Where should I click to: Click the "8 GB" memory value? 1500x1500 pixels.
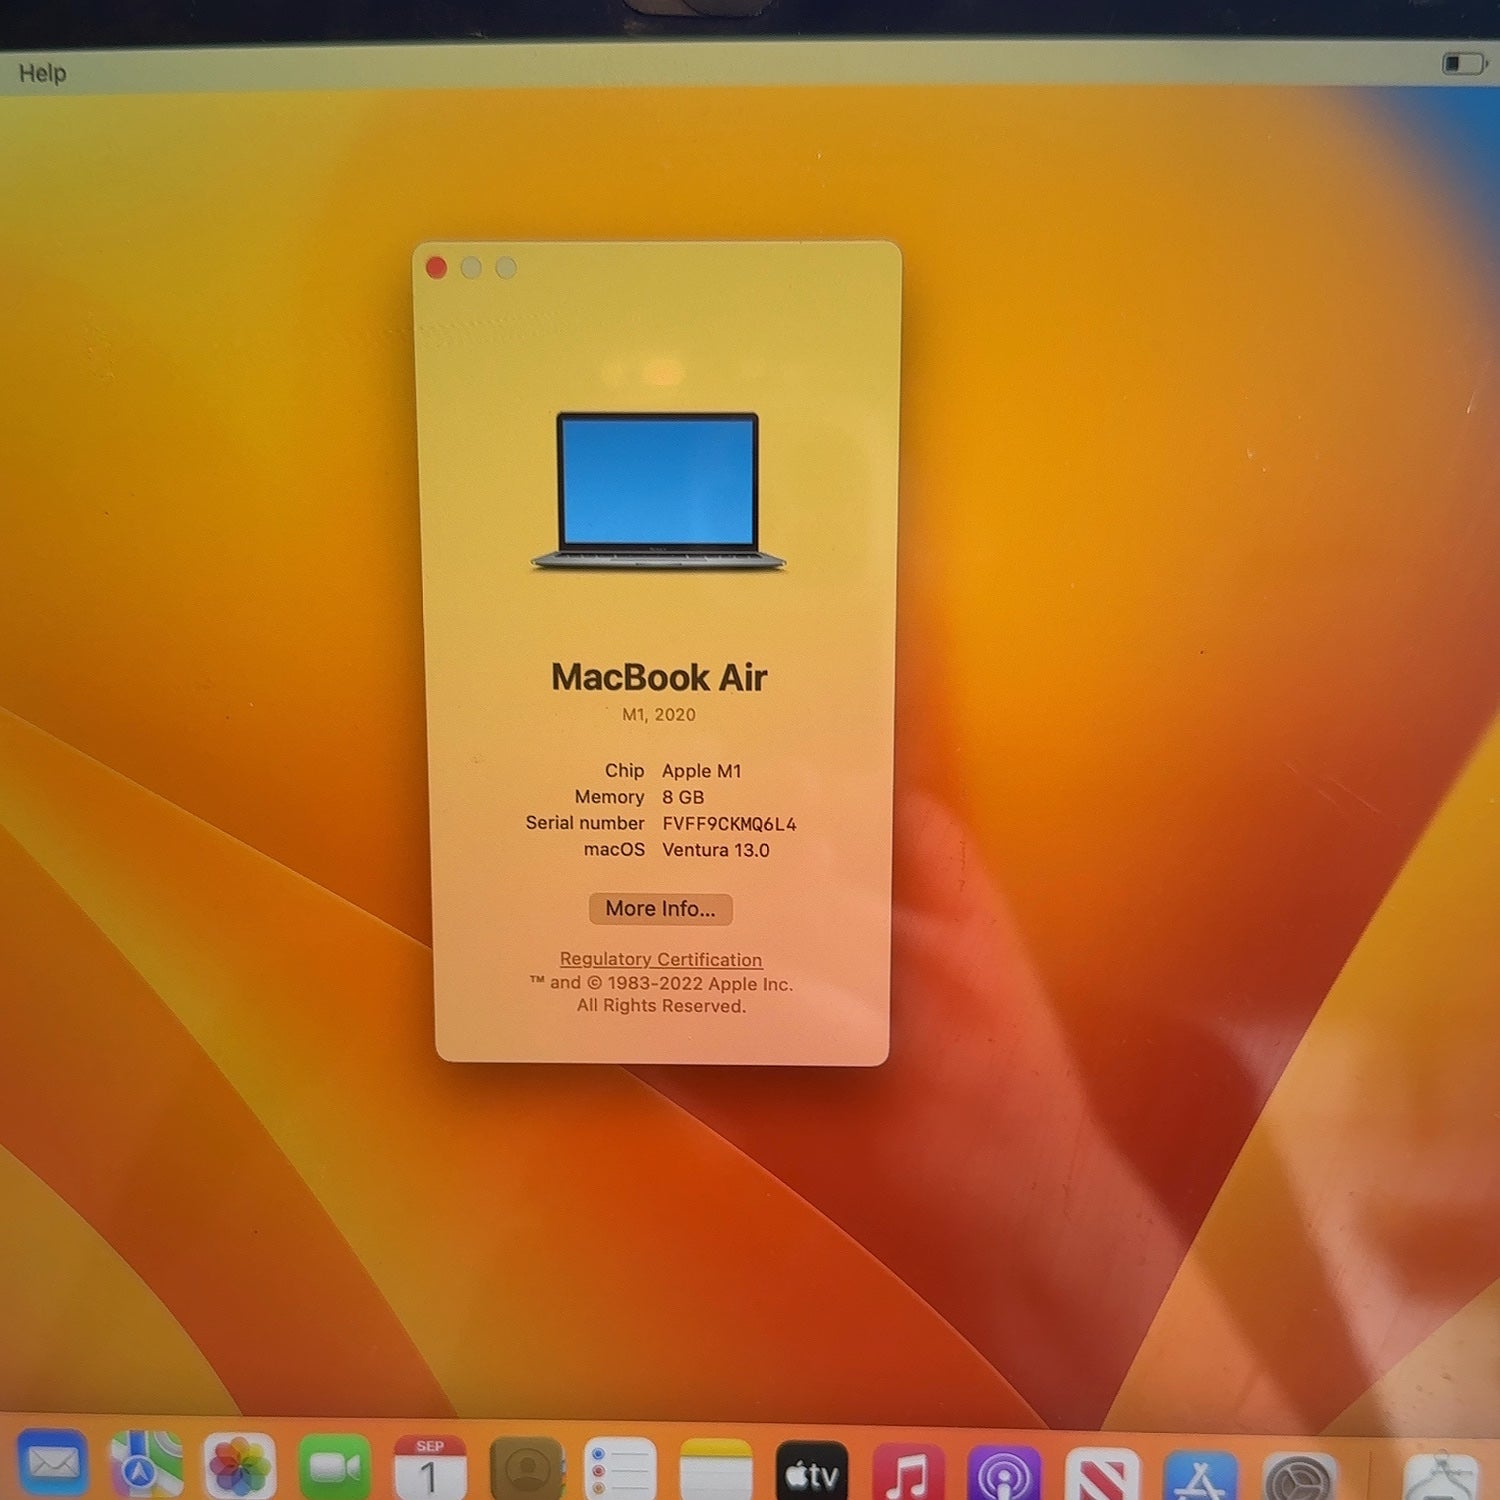click(683, 797)
